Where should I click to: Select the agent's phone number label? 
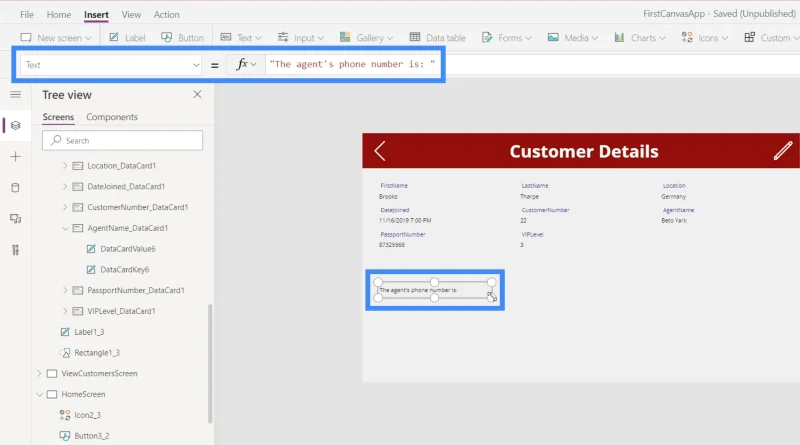click(434, 290)
